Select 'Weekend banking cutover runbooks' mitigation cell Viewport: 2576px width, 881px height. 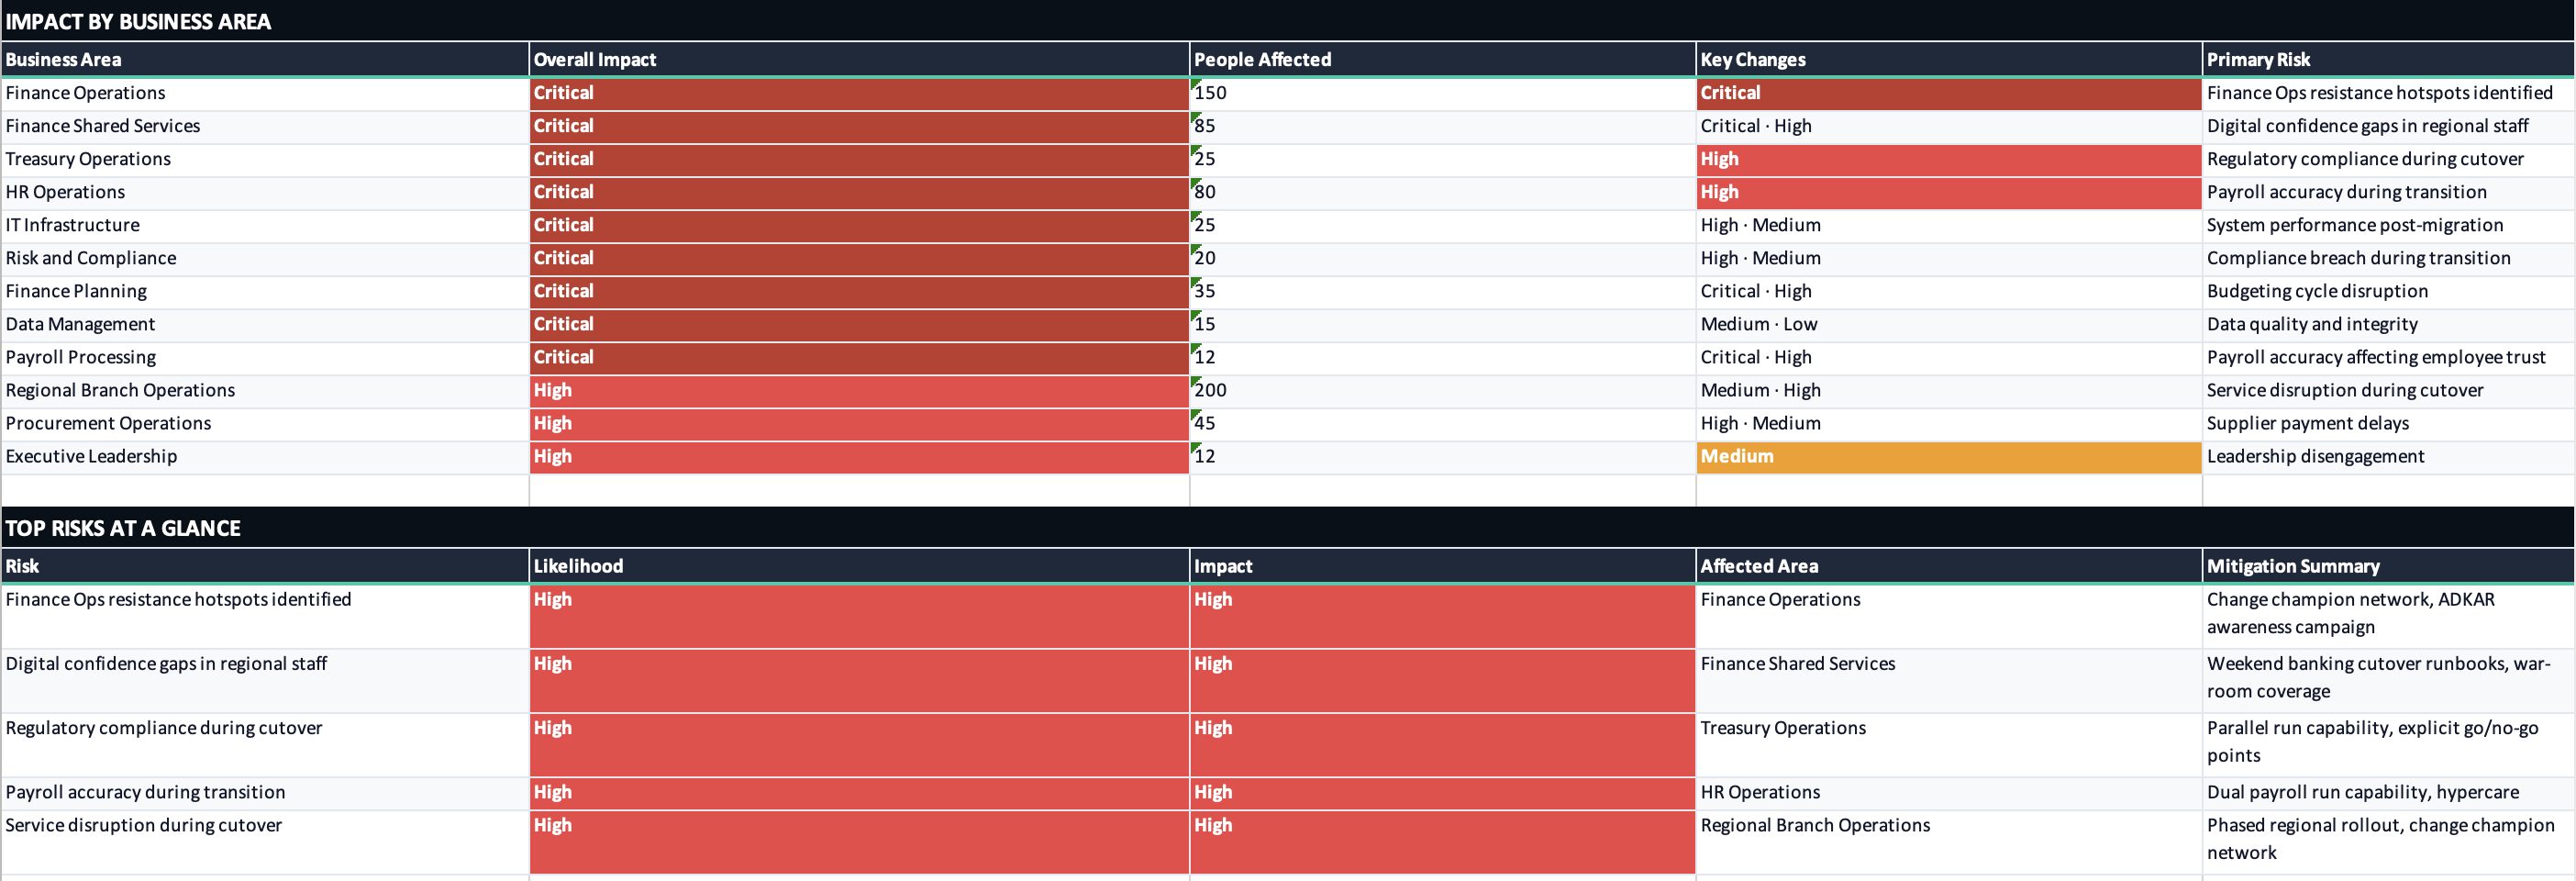click(x=2388, y=681)
